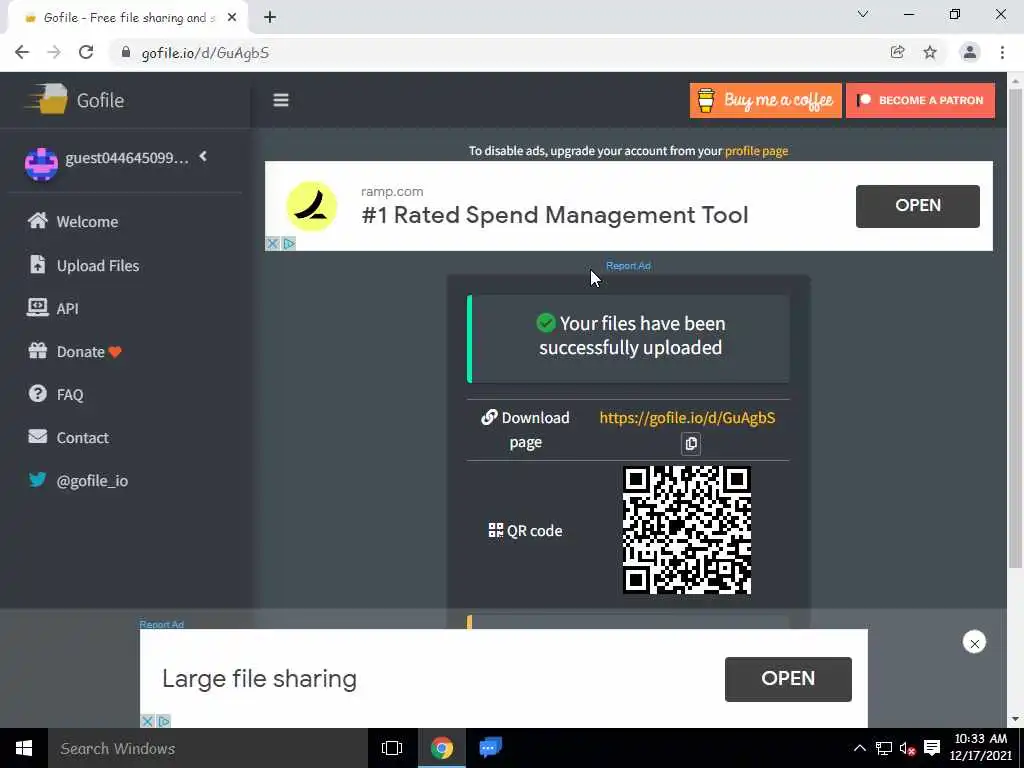Open the tab search dropdown
This screenshot has height=768, width=1024.
tap(863, 14)
